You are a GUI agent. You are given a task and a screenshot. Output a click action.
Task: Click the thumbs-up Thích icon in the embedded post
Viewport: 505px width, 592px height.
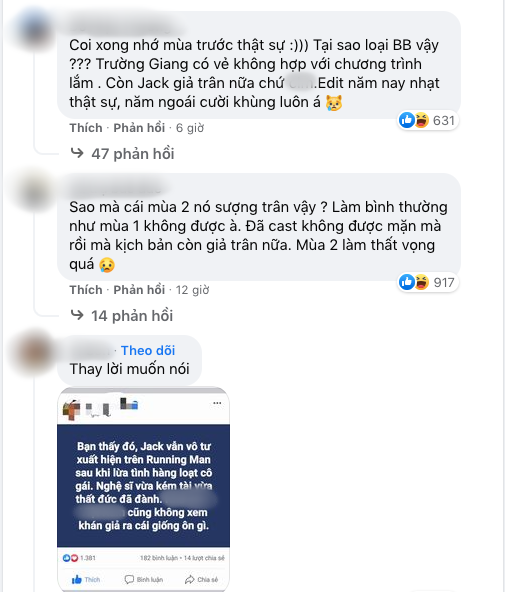(77, 579)
